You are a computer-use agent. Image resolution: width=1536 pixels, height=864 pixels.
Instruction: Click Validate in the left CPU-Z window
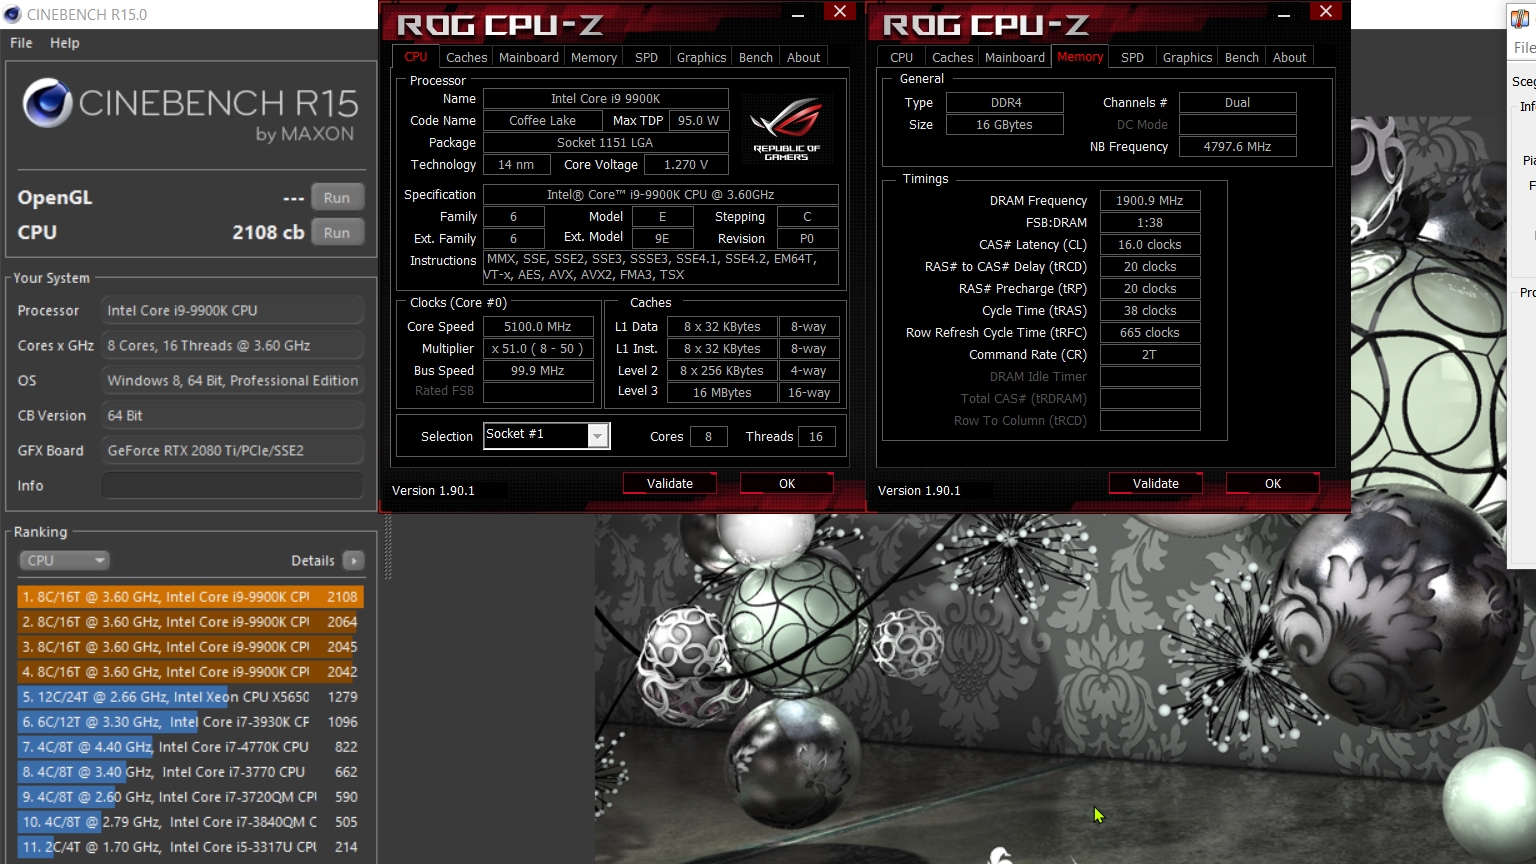click(670, 483)
